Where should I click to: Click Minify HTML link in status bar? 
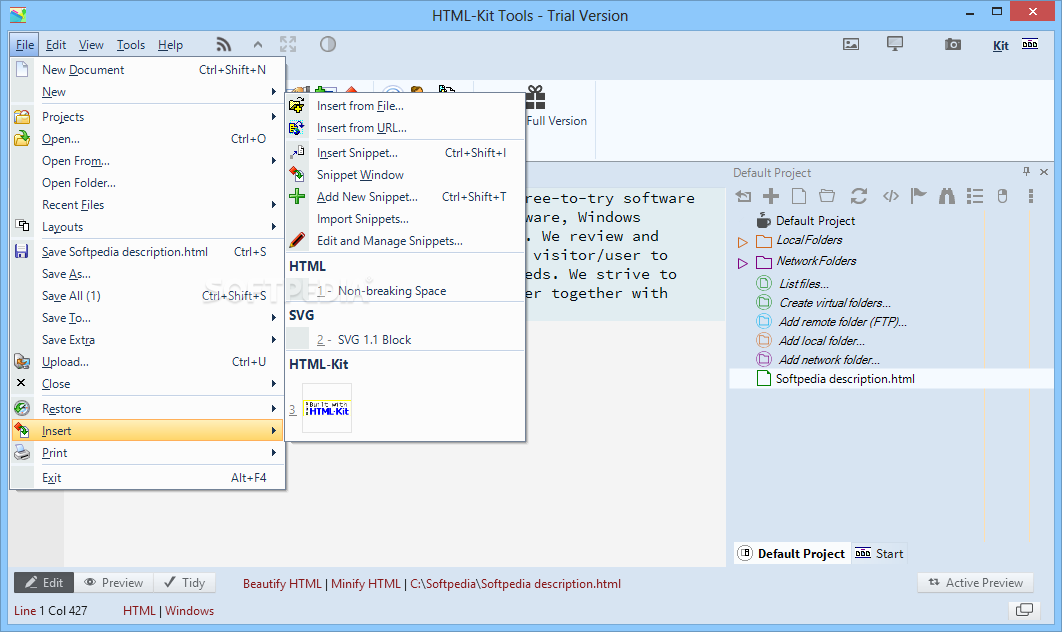click(366, 584)
